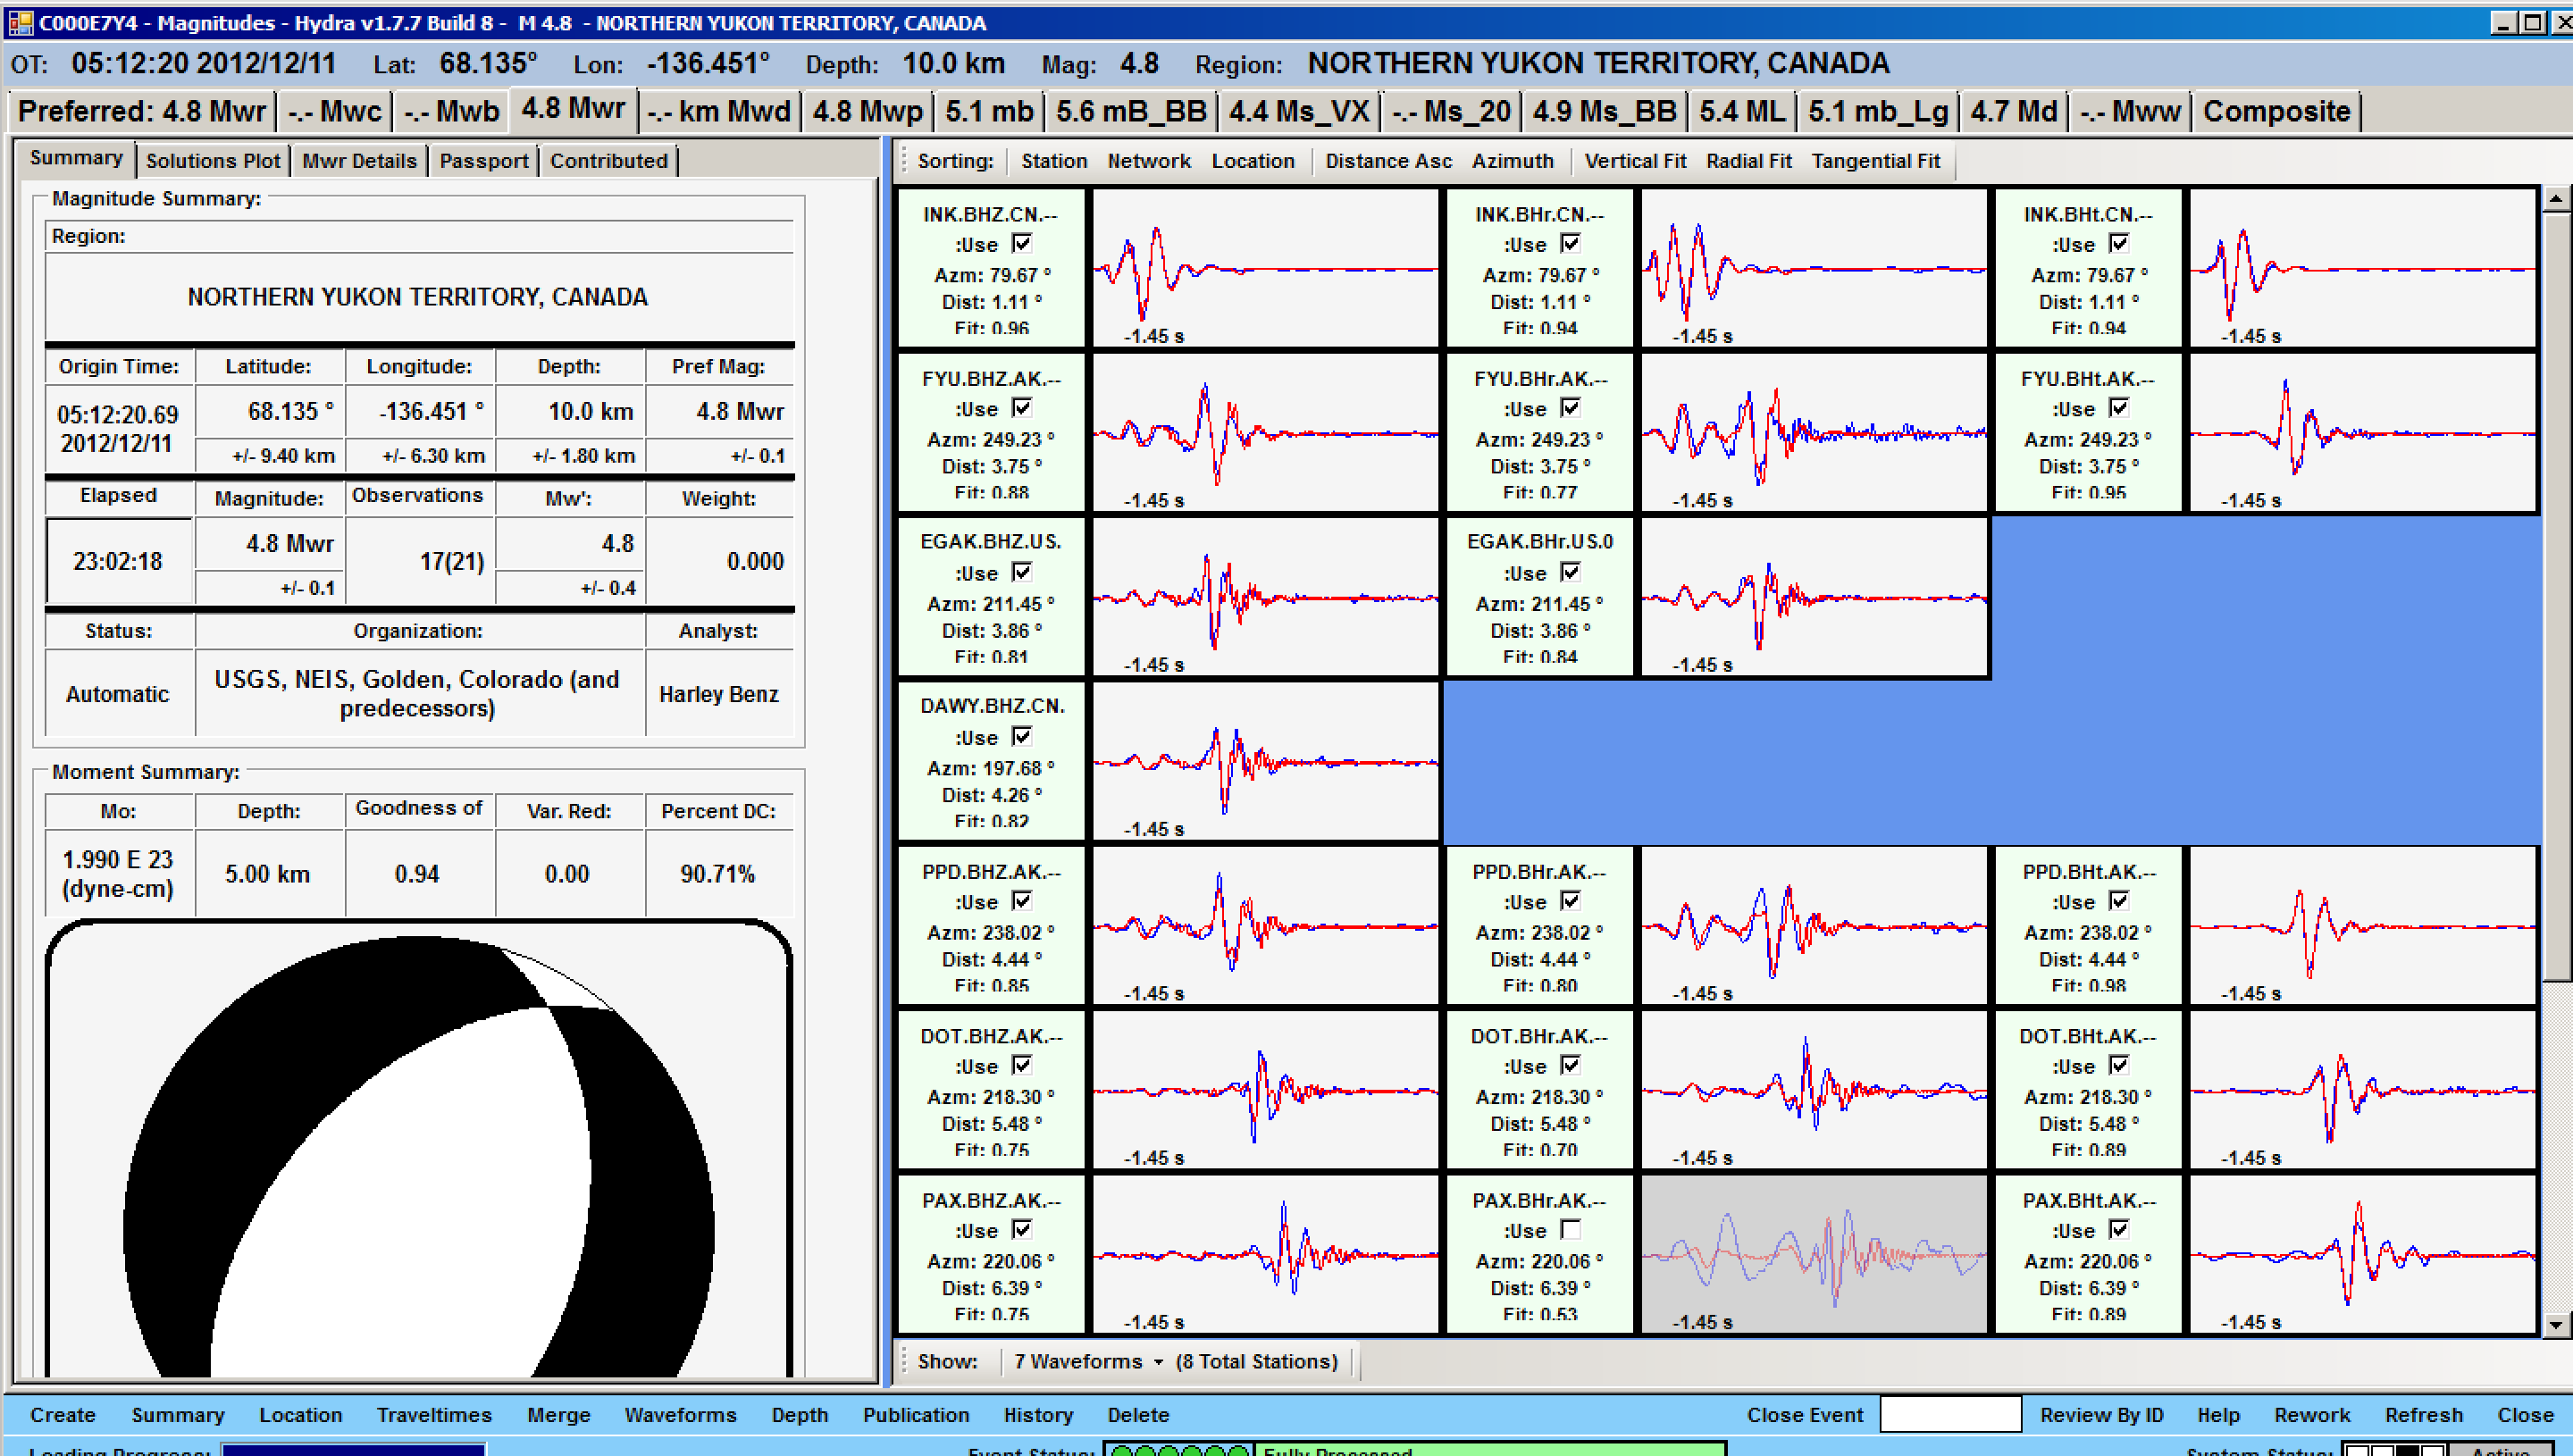The image size is (2573, 1456).
Task: Click the Rework button
Action: [x=2312, y=1414]
